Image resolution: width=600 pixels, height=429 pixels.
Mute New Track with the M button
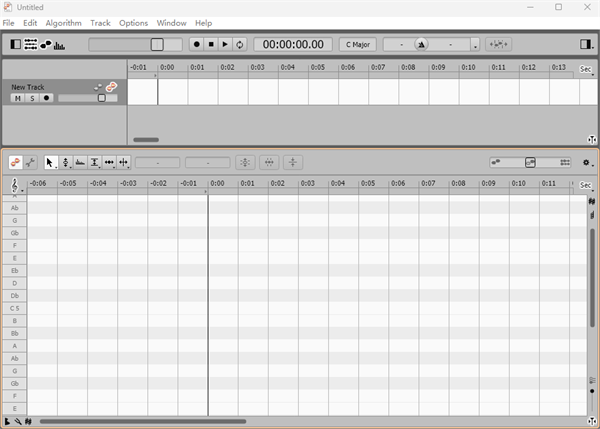pyautogui.click(x=18, y=98)
